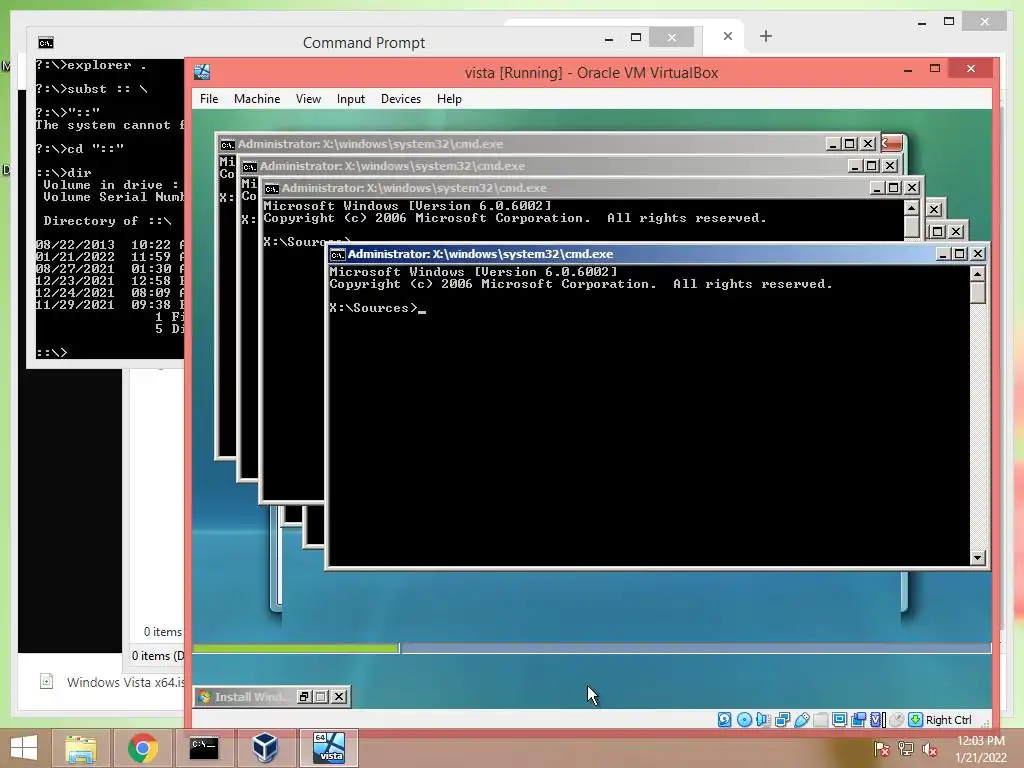Click the scrollbar thumb in front cmd window

978,293
